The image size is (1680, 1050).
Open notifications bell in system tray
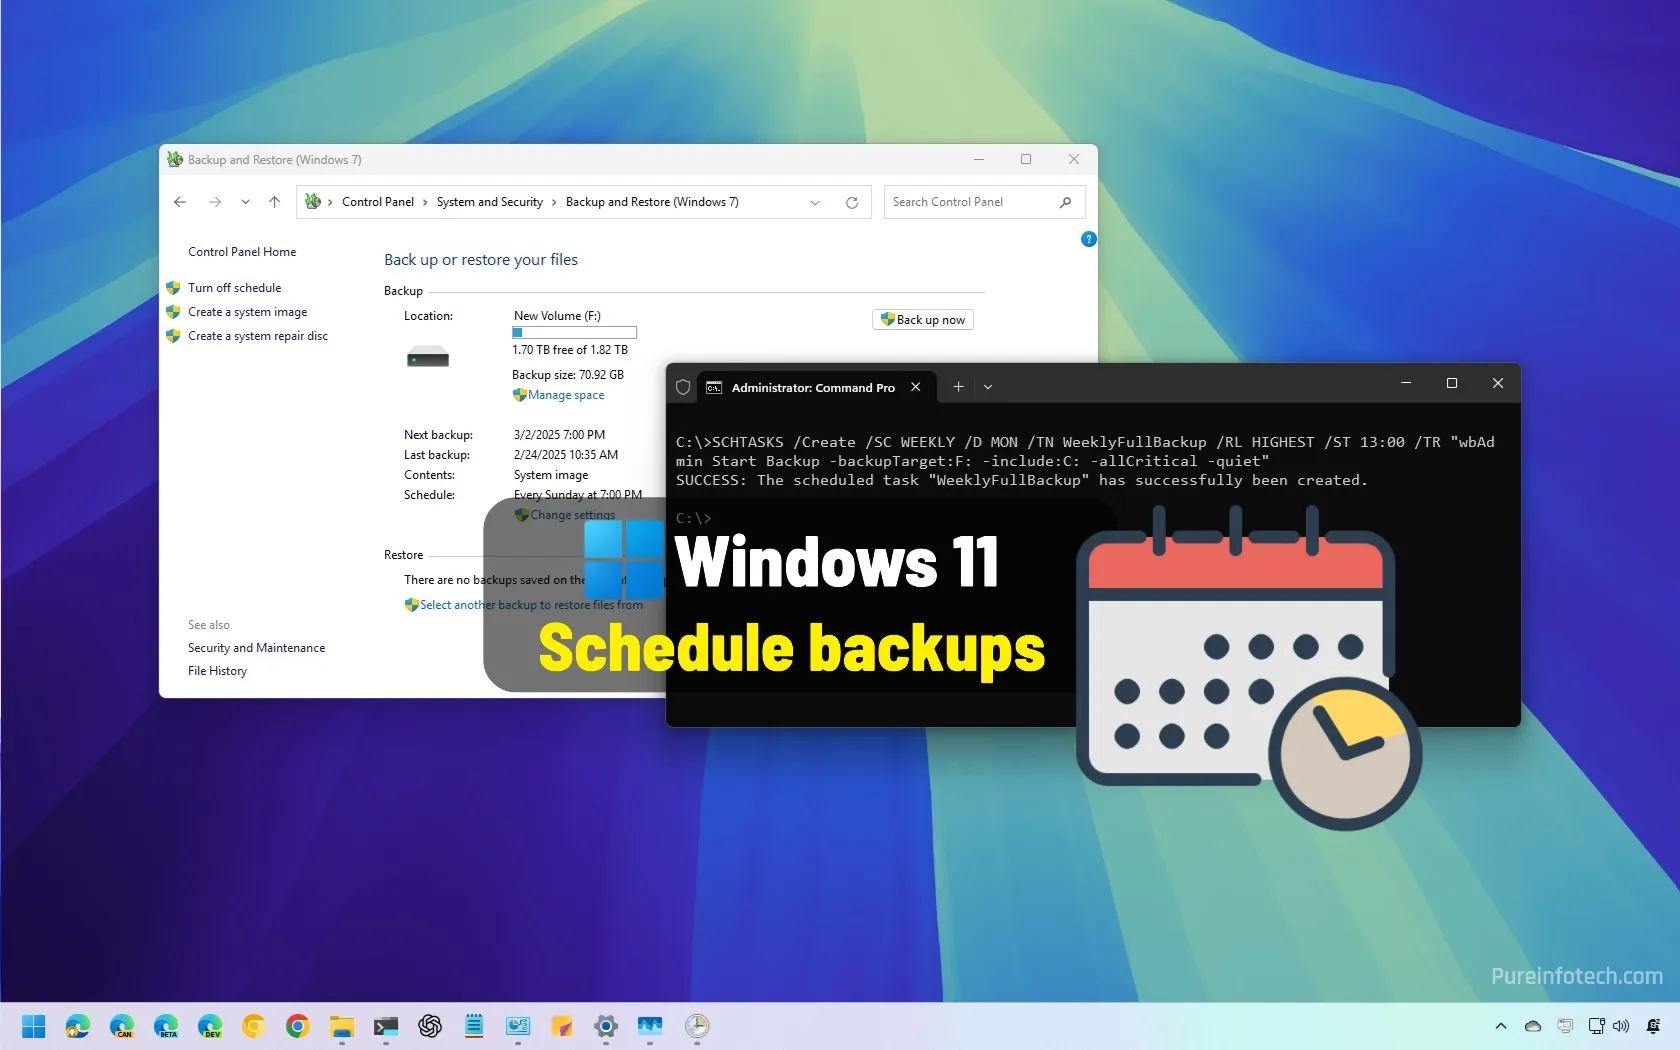1653,1026
